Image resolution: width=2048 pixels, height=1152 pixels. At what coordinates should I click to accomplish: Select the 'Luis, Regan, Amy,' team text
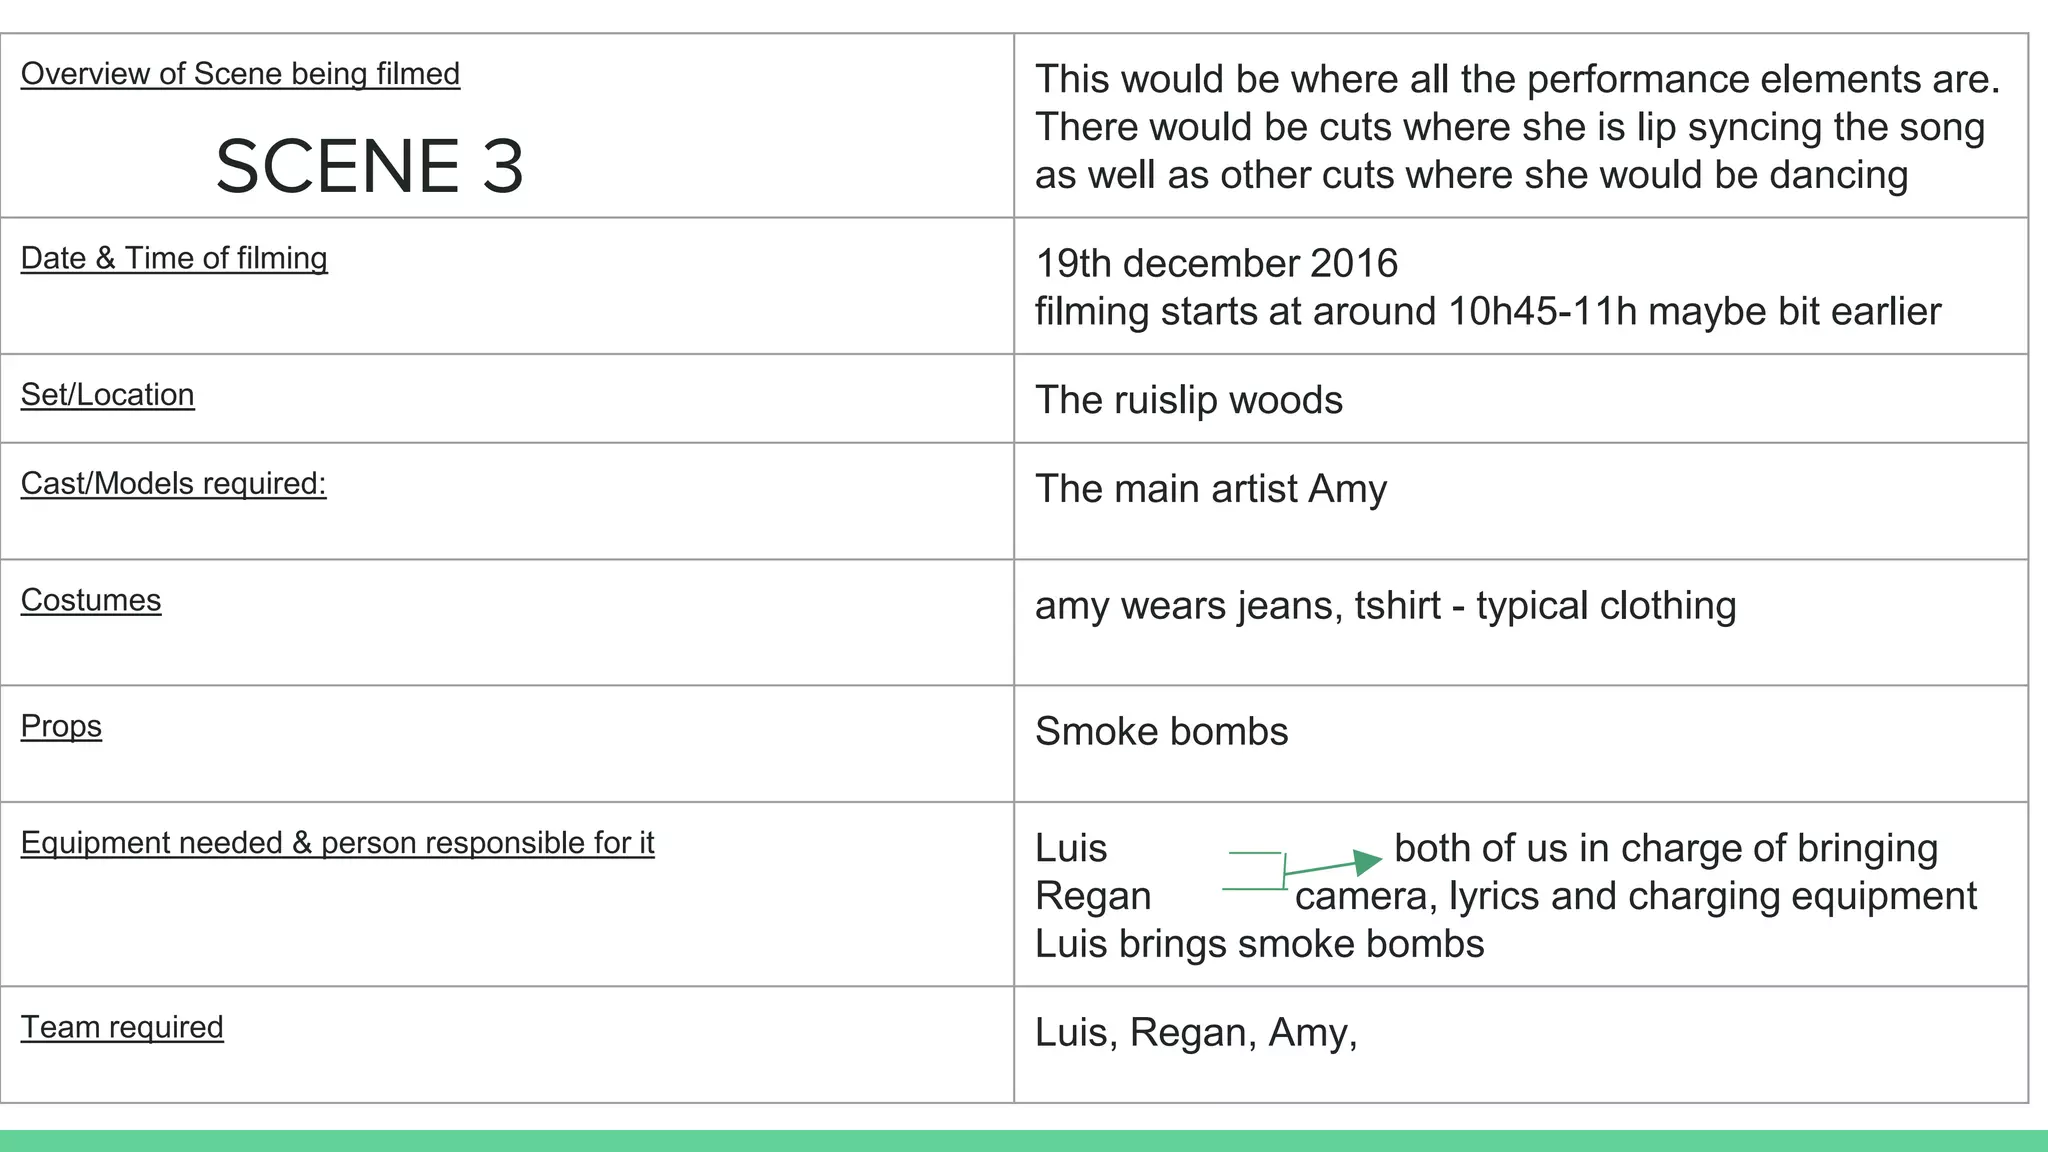pos(1196,1033)
